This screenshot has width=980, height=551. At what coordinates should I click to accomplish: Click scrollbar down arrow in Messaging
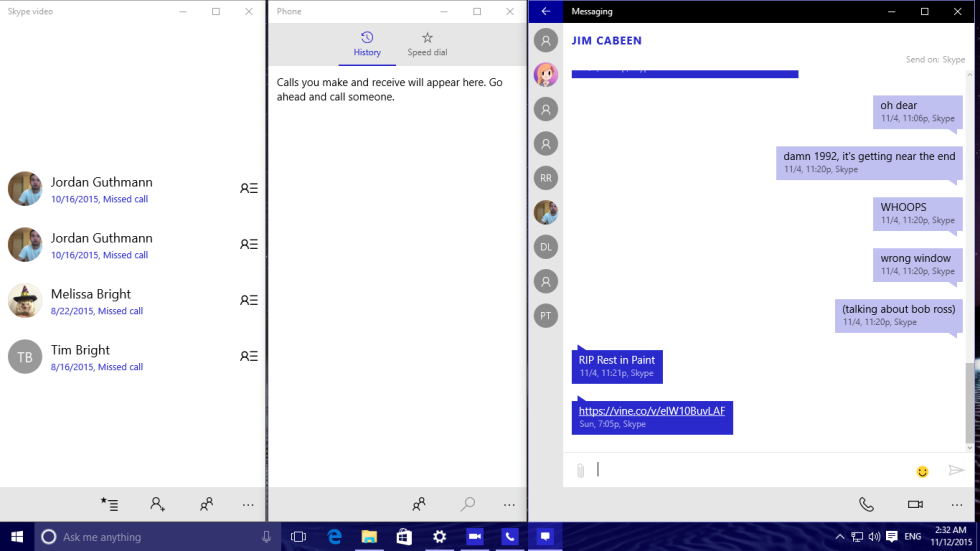click(x=969, y=447)
